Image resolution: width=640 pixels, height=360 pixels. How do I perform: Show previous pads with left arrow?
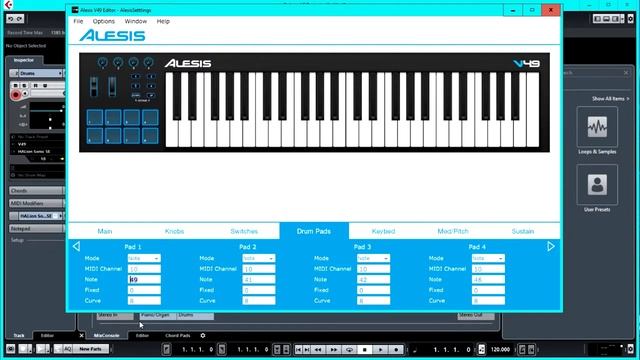[76, 246]
